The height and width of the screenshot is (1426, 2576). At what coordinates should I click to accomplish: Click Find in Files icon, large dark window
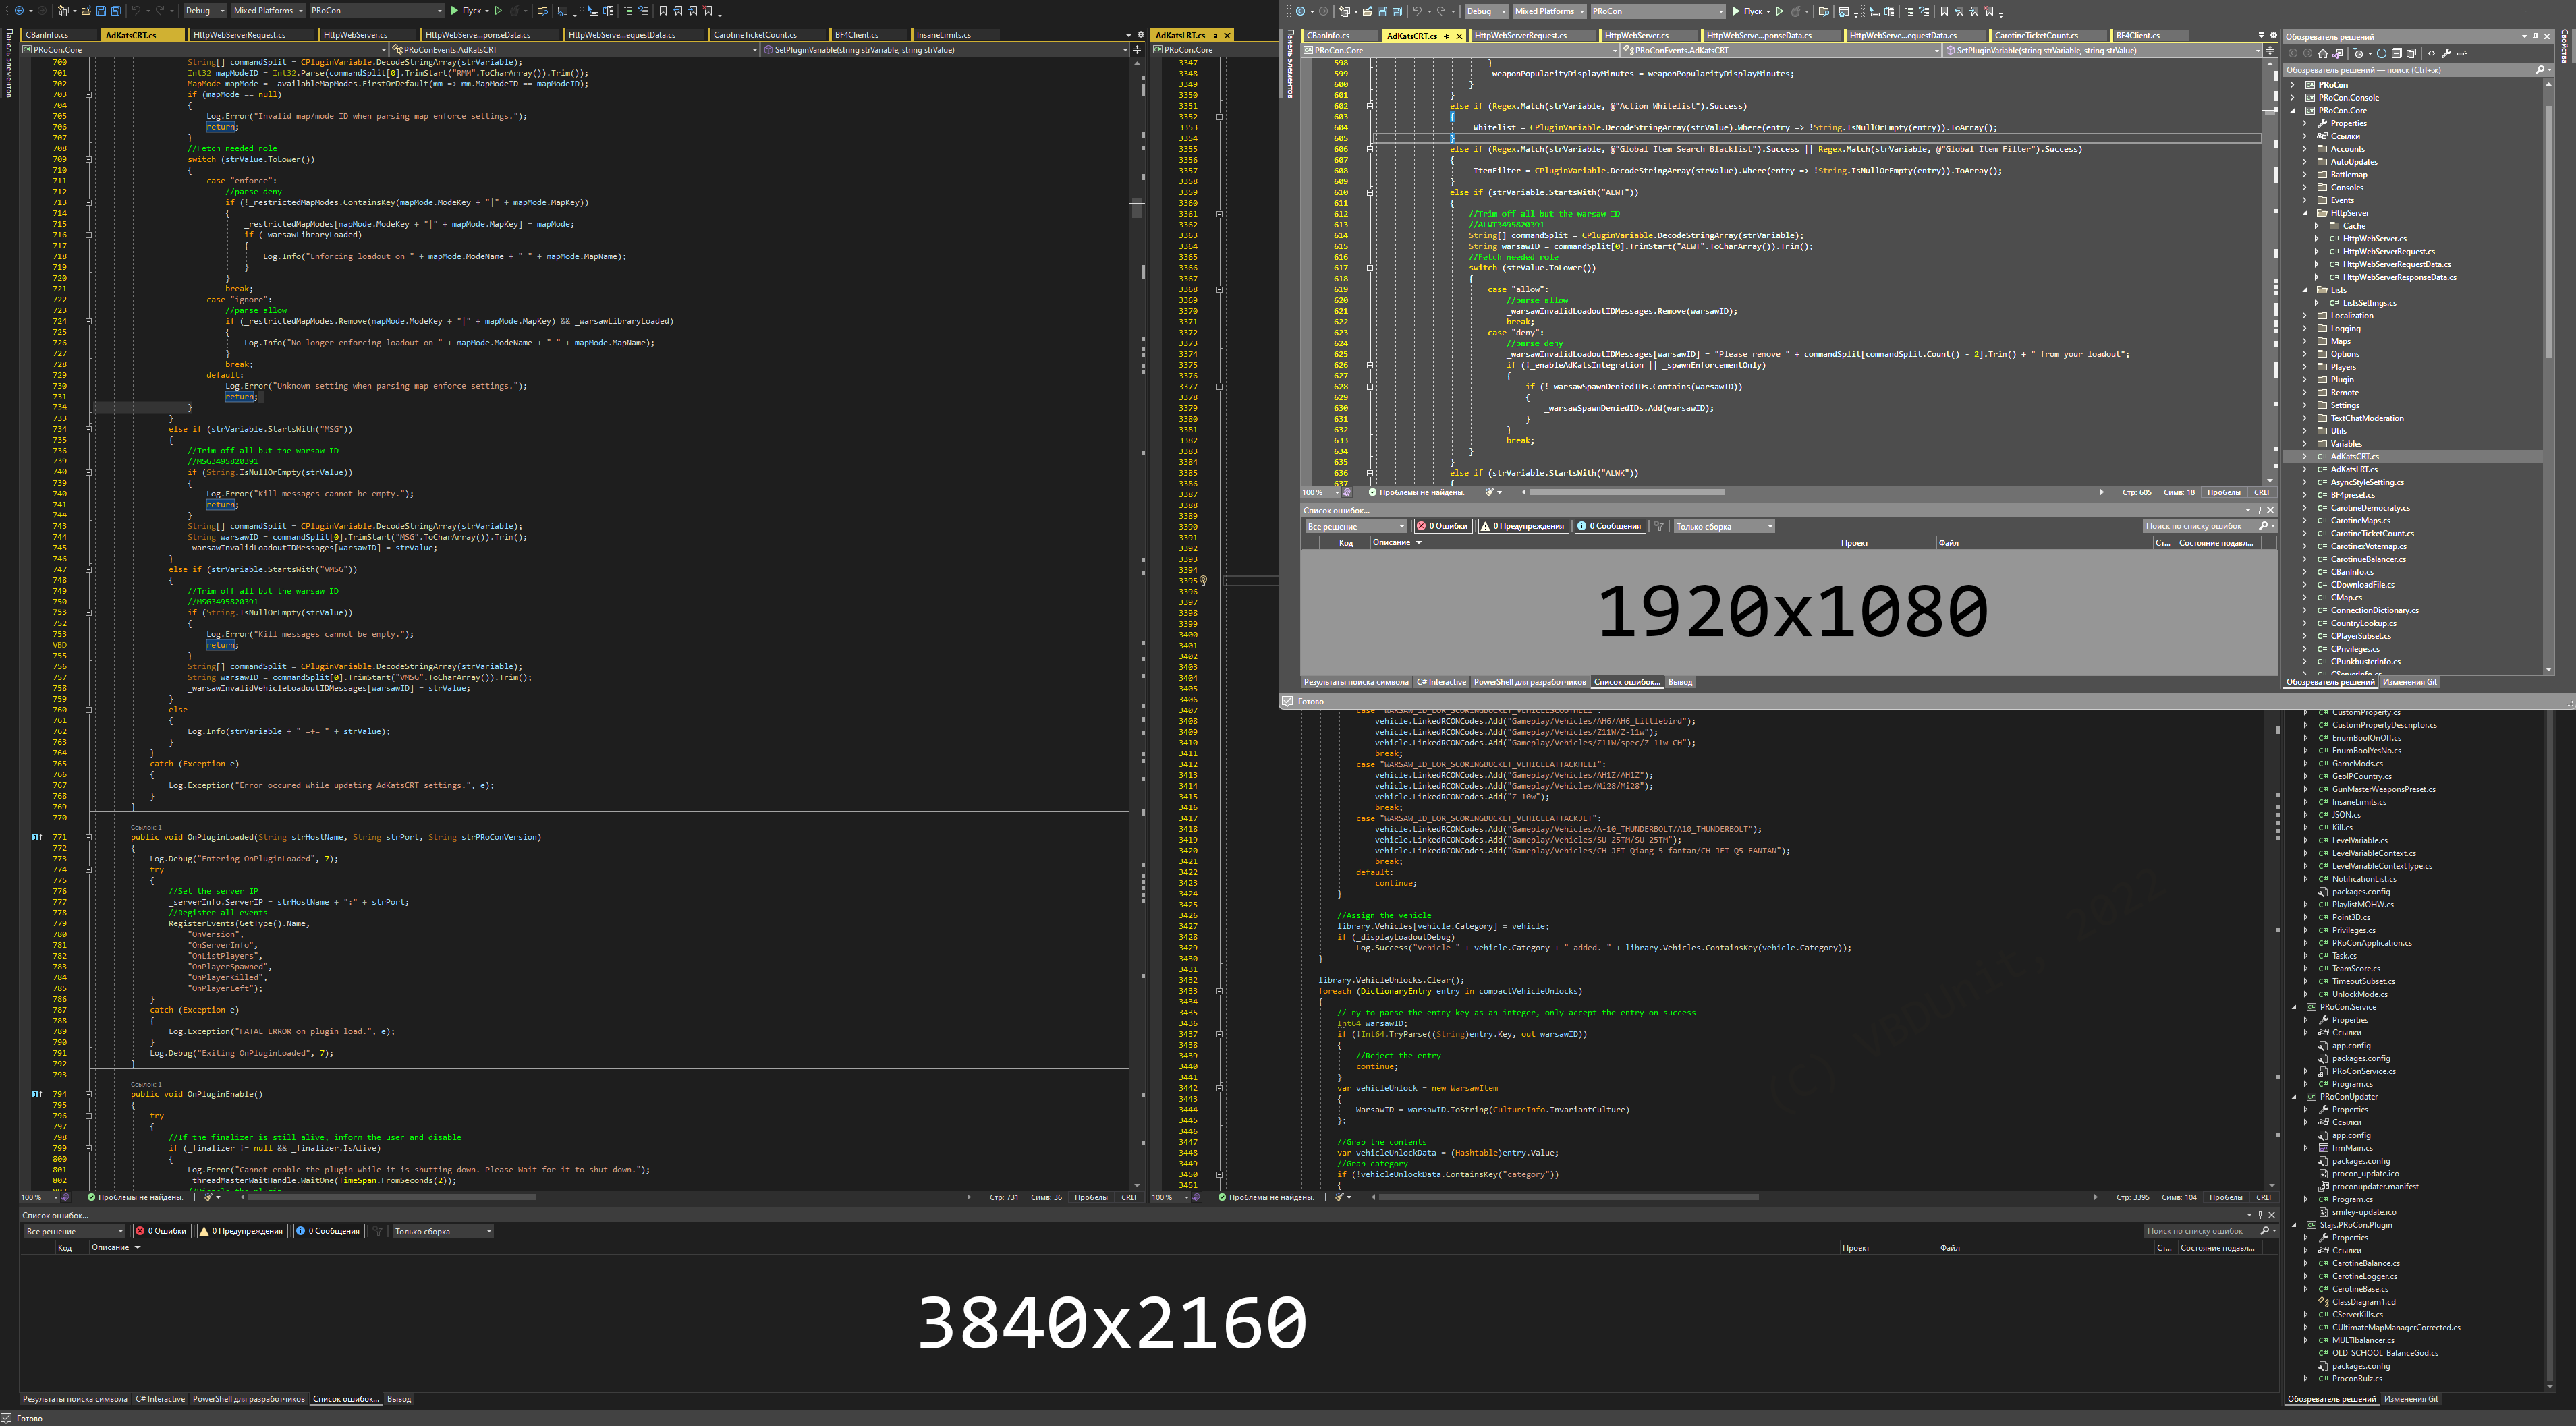tap(543, 11)
